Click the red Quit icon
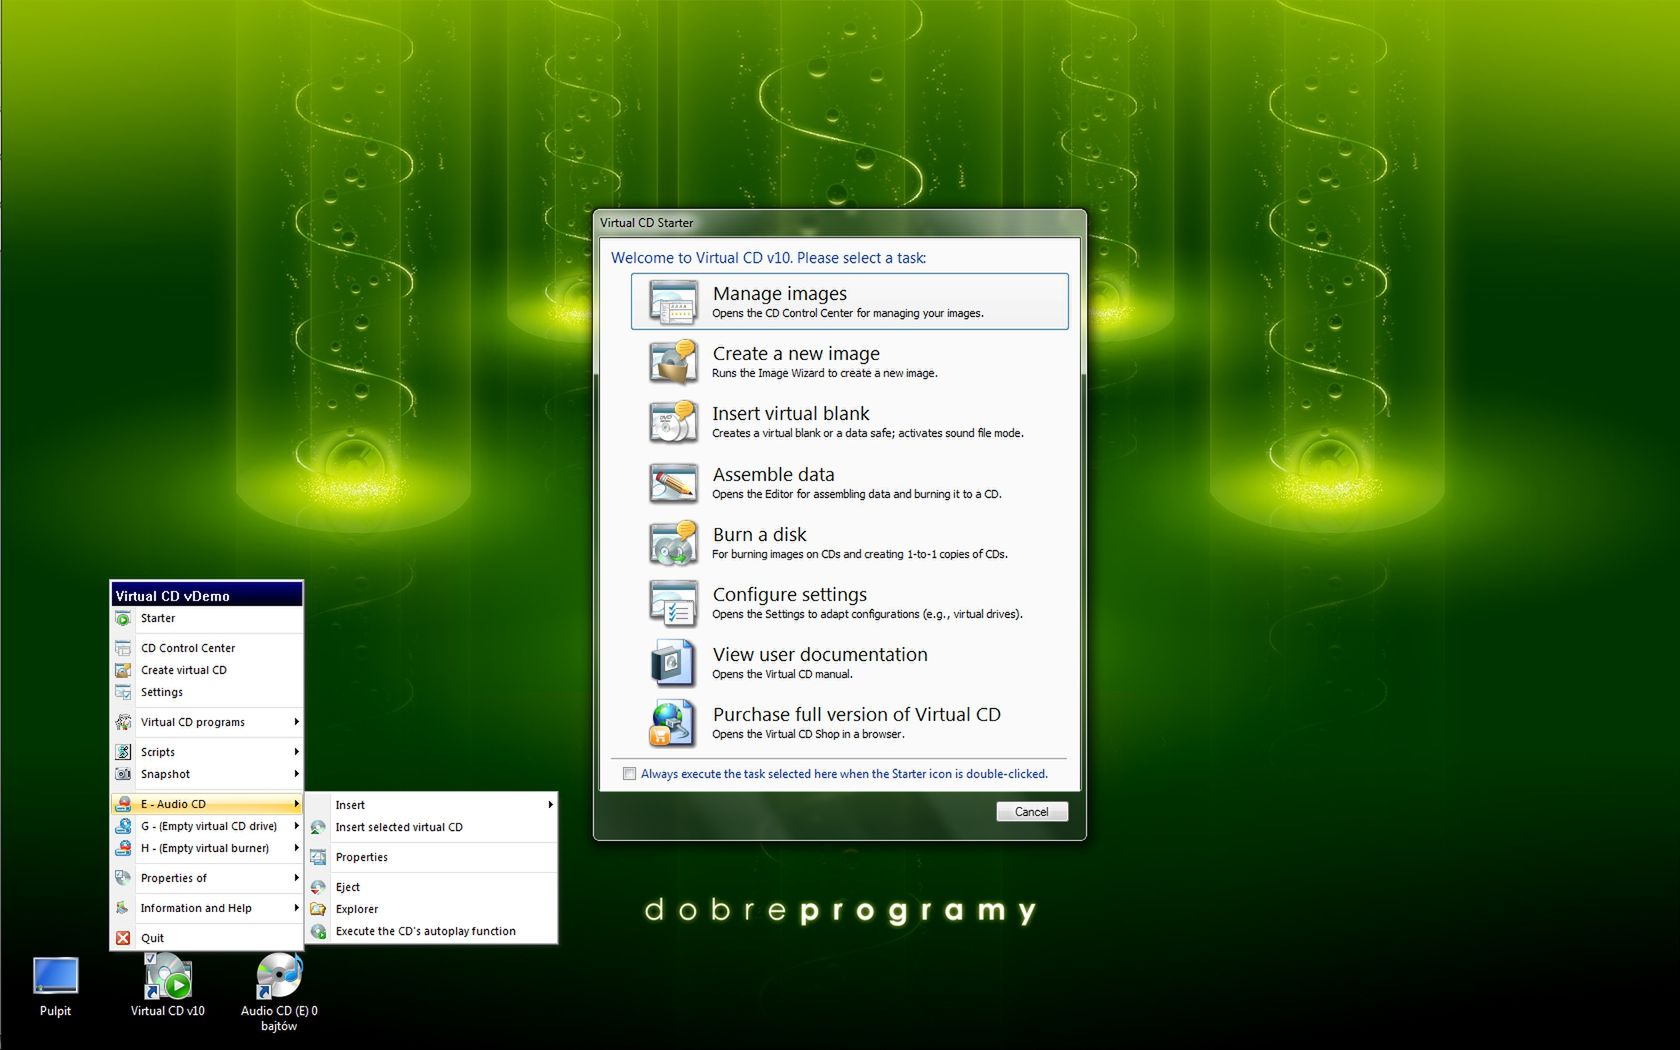Image resolution: width=1680 pixels, height=1050 pixels. 123,938
